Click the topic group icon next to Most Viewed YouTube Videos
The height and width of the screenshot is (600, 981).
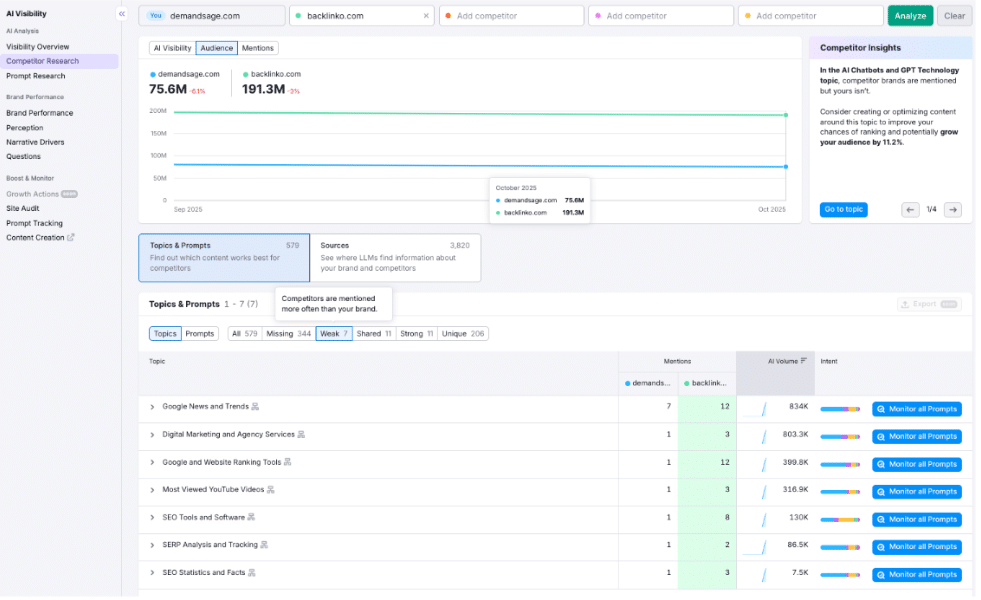(x=272, y=492)
